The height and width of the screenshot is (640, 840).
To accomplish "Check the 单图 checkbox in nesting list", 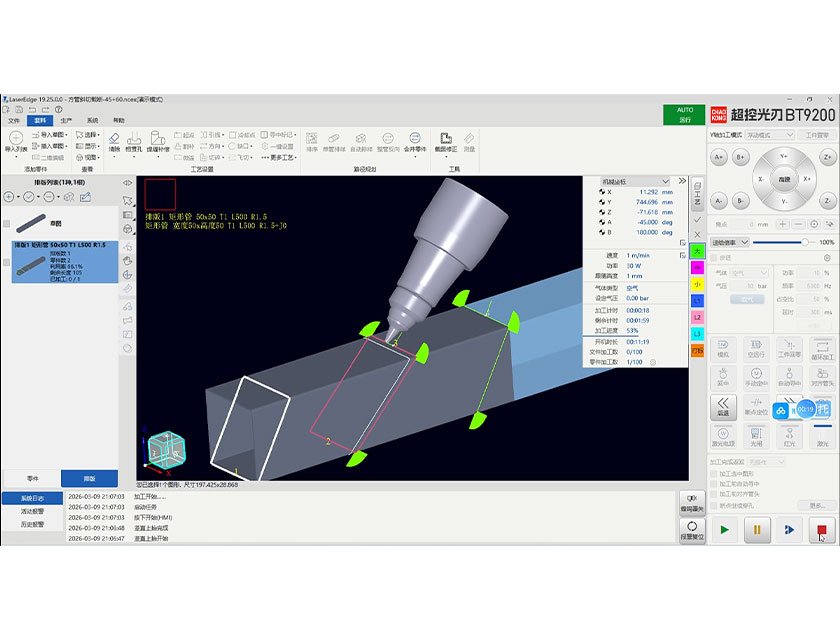I will coord(7,224).
